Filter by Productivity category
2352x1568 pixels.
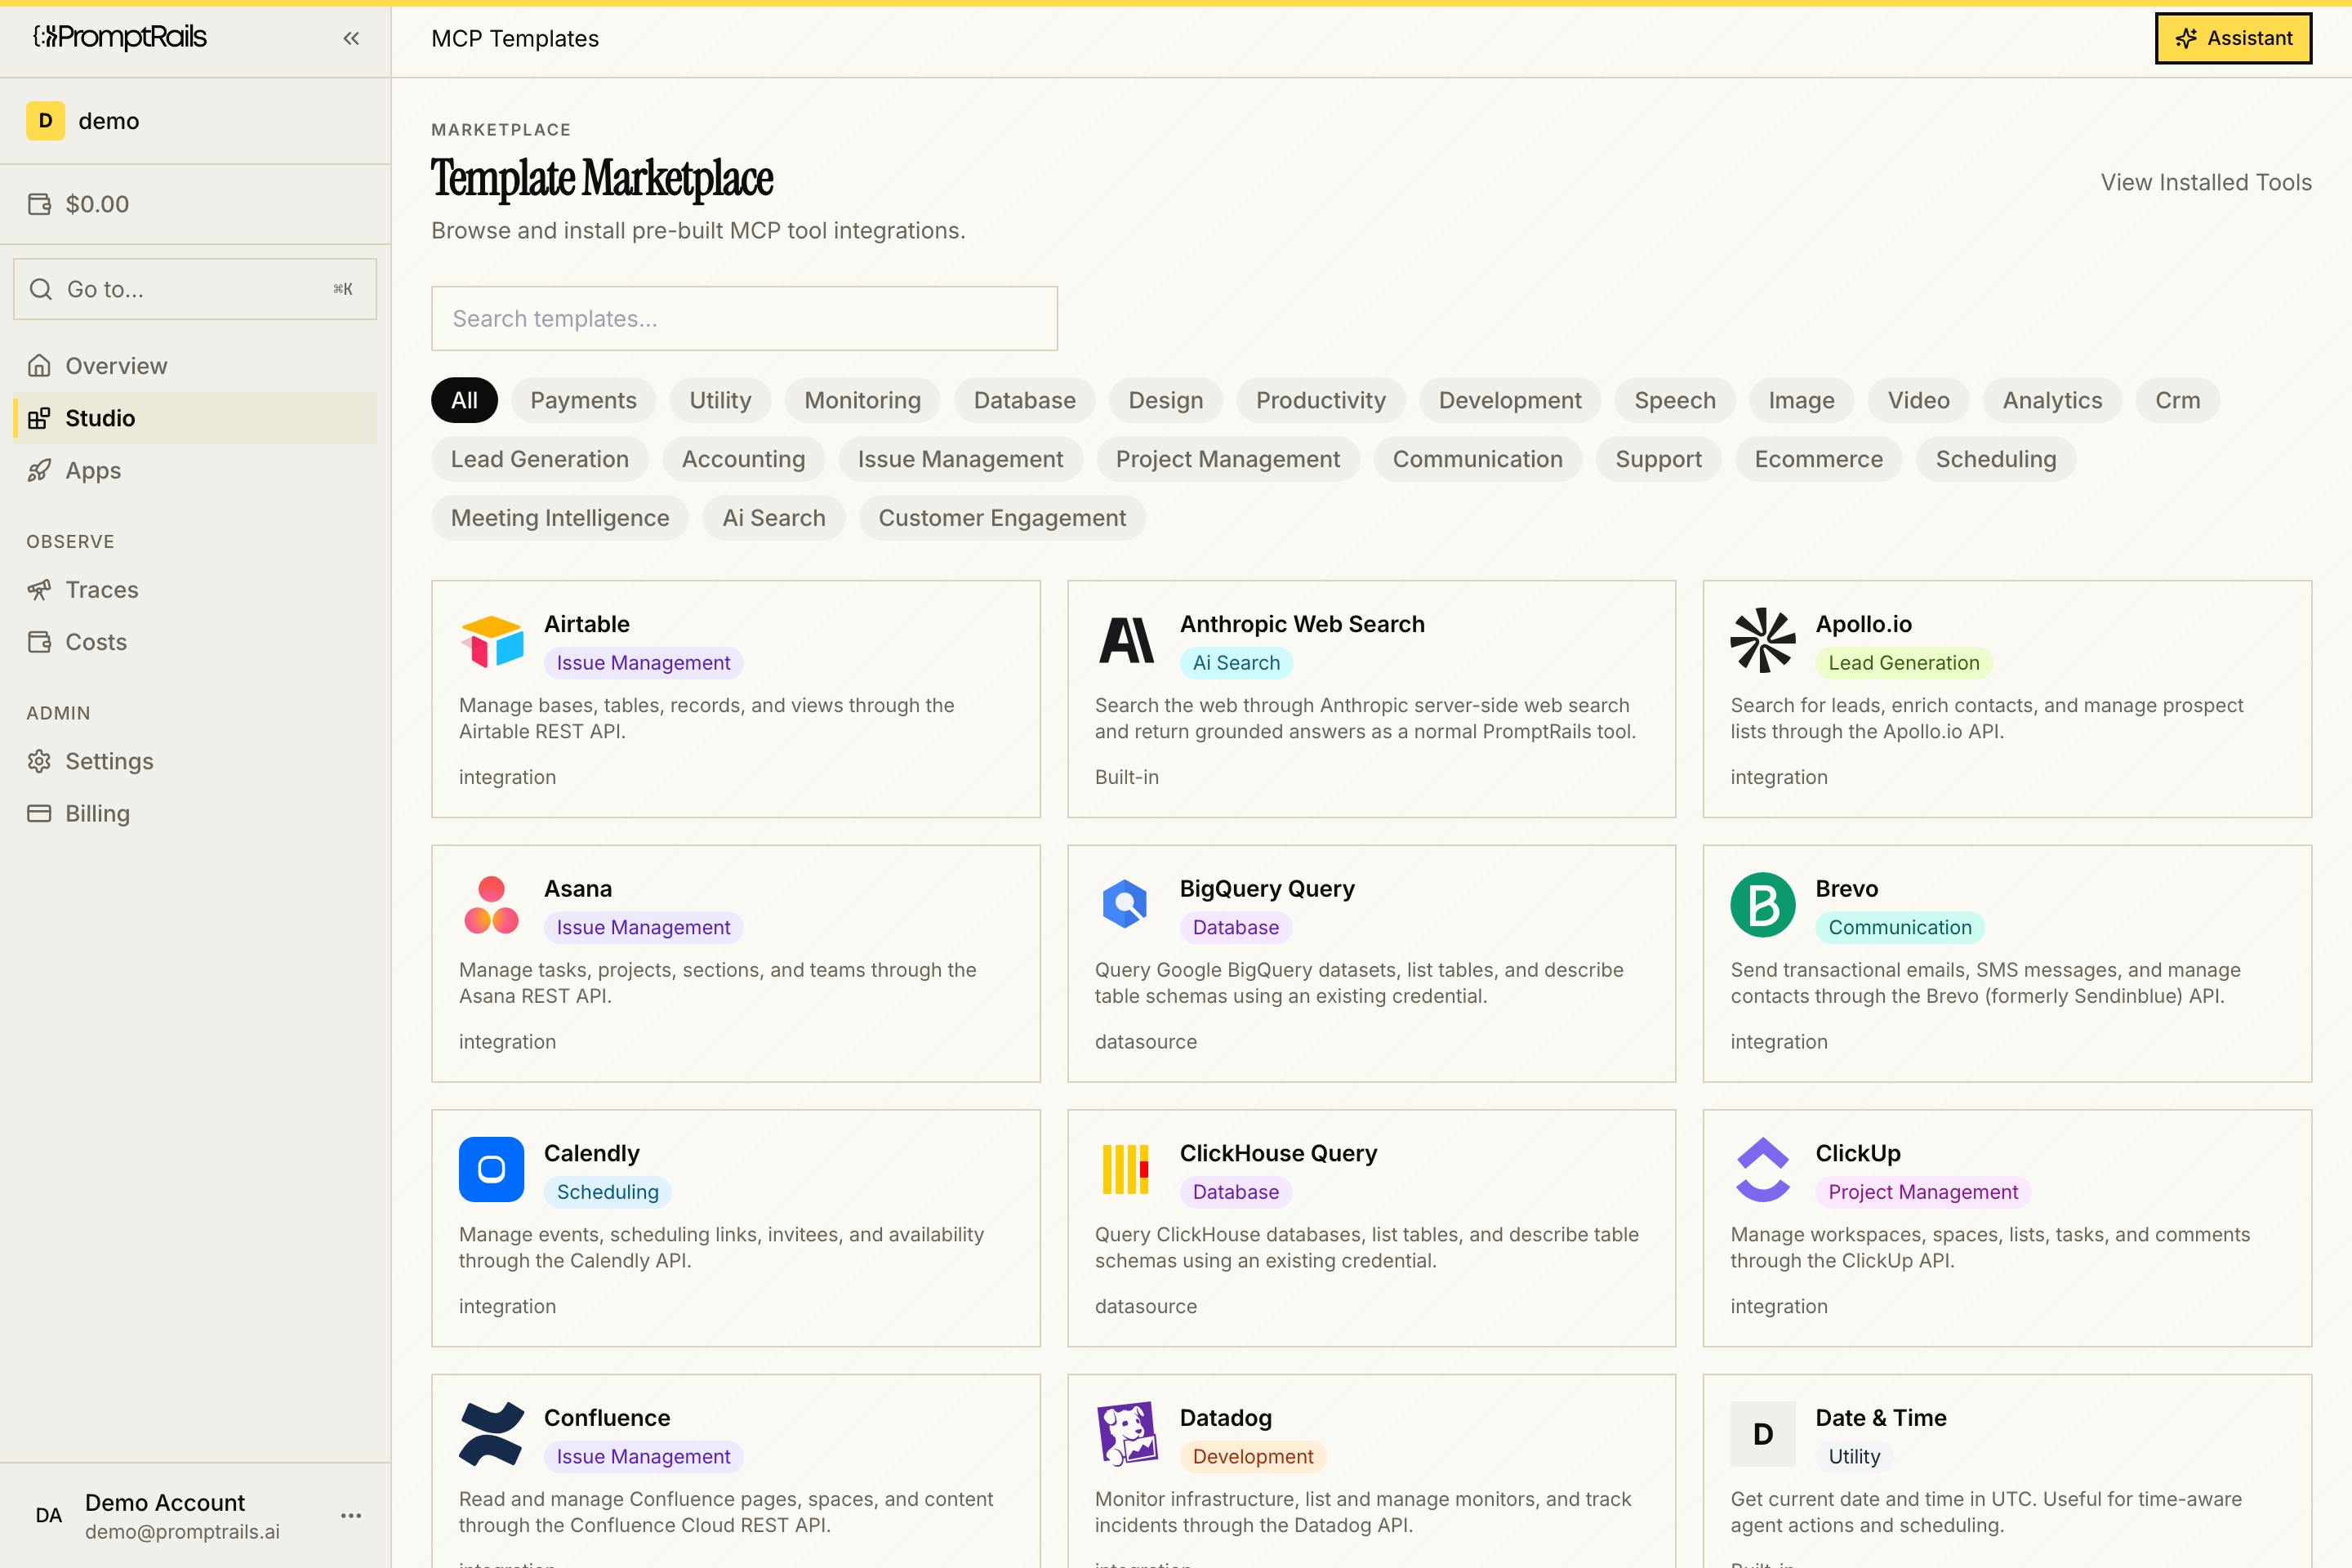(x=1320, y=400)
